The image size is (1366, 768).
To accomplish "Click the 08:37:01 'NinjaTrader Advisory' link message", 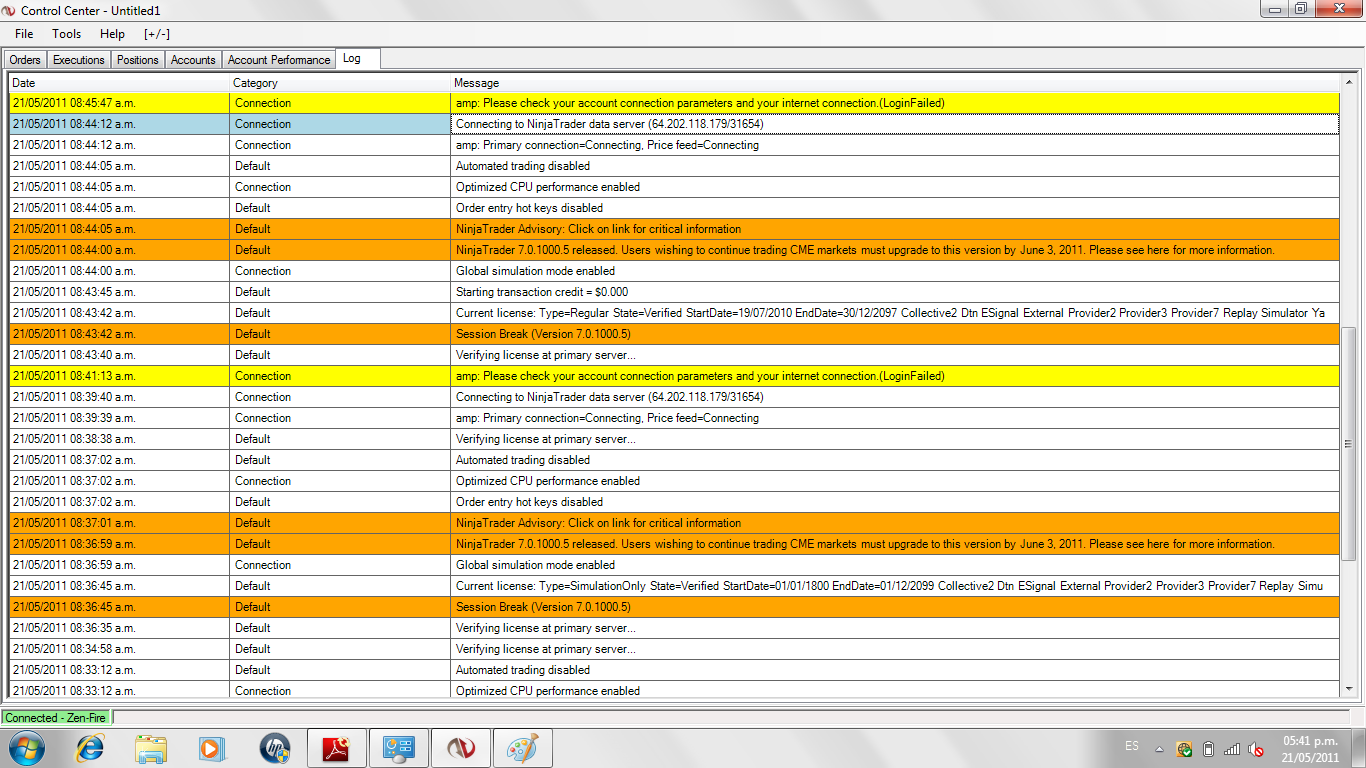I will [x=895, y=523].
